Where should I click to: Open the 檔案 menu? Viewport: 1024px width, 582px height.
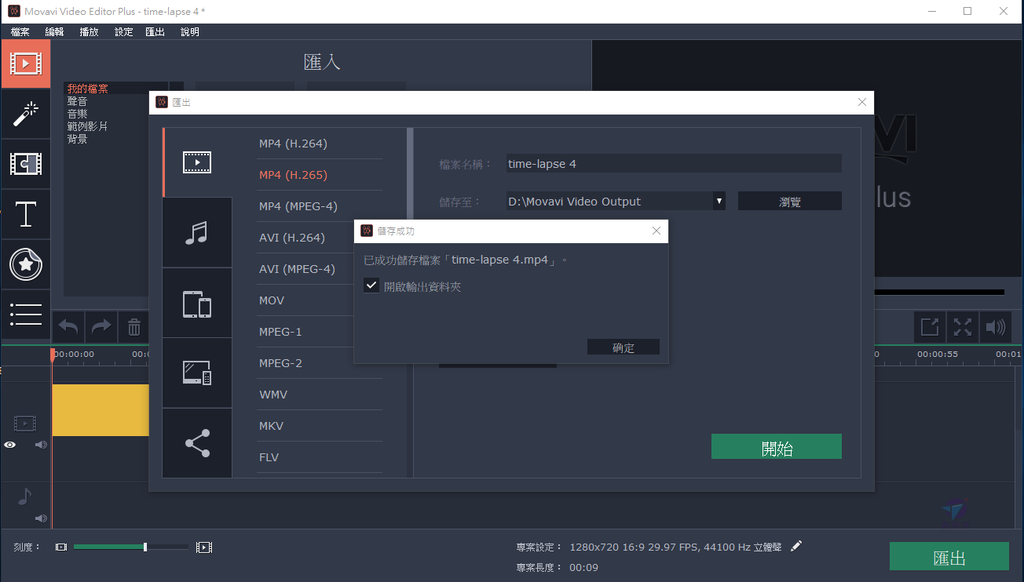click(20, 31)
